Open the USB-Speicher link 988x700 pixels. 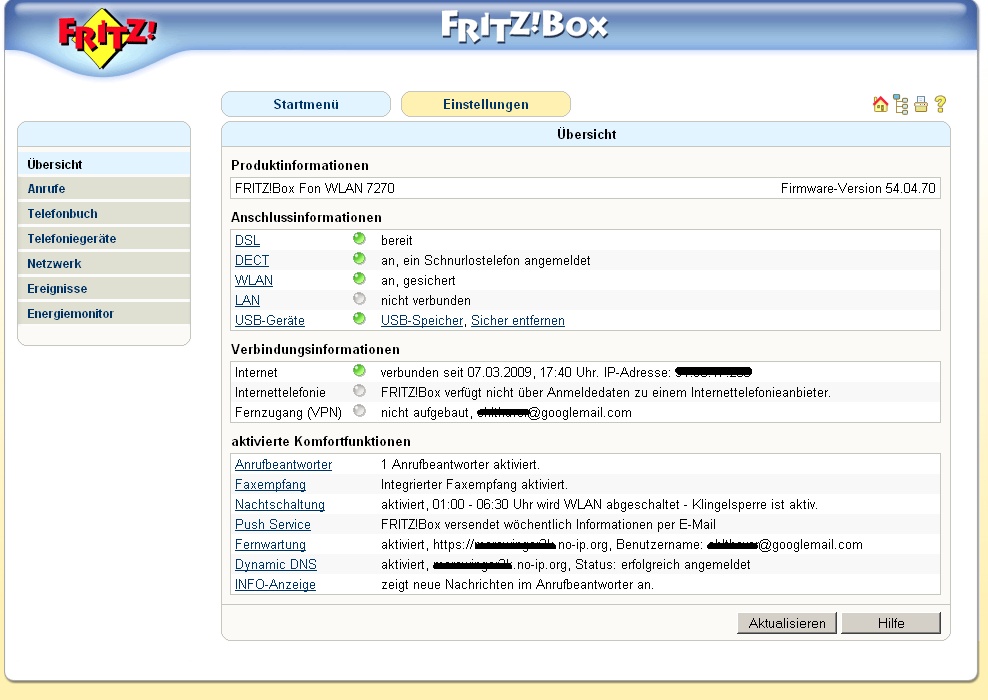[422, 321]
